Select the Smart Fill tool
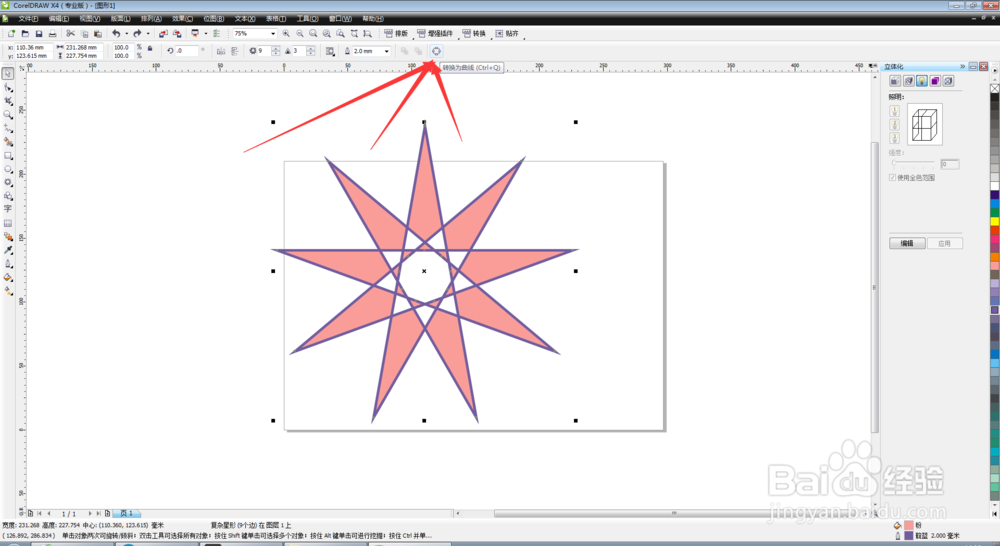The height and width of the screenshot is (546, 1000). [8, 142]
